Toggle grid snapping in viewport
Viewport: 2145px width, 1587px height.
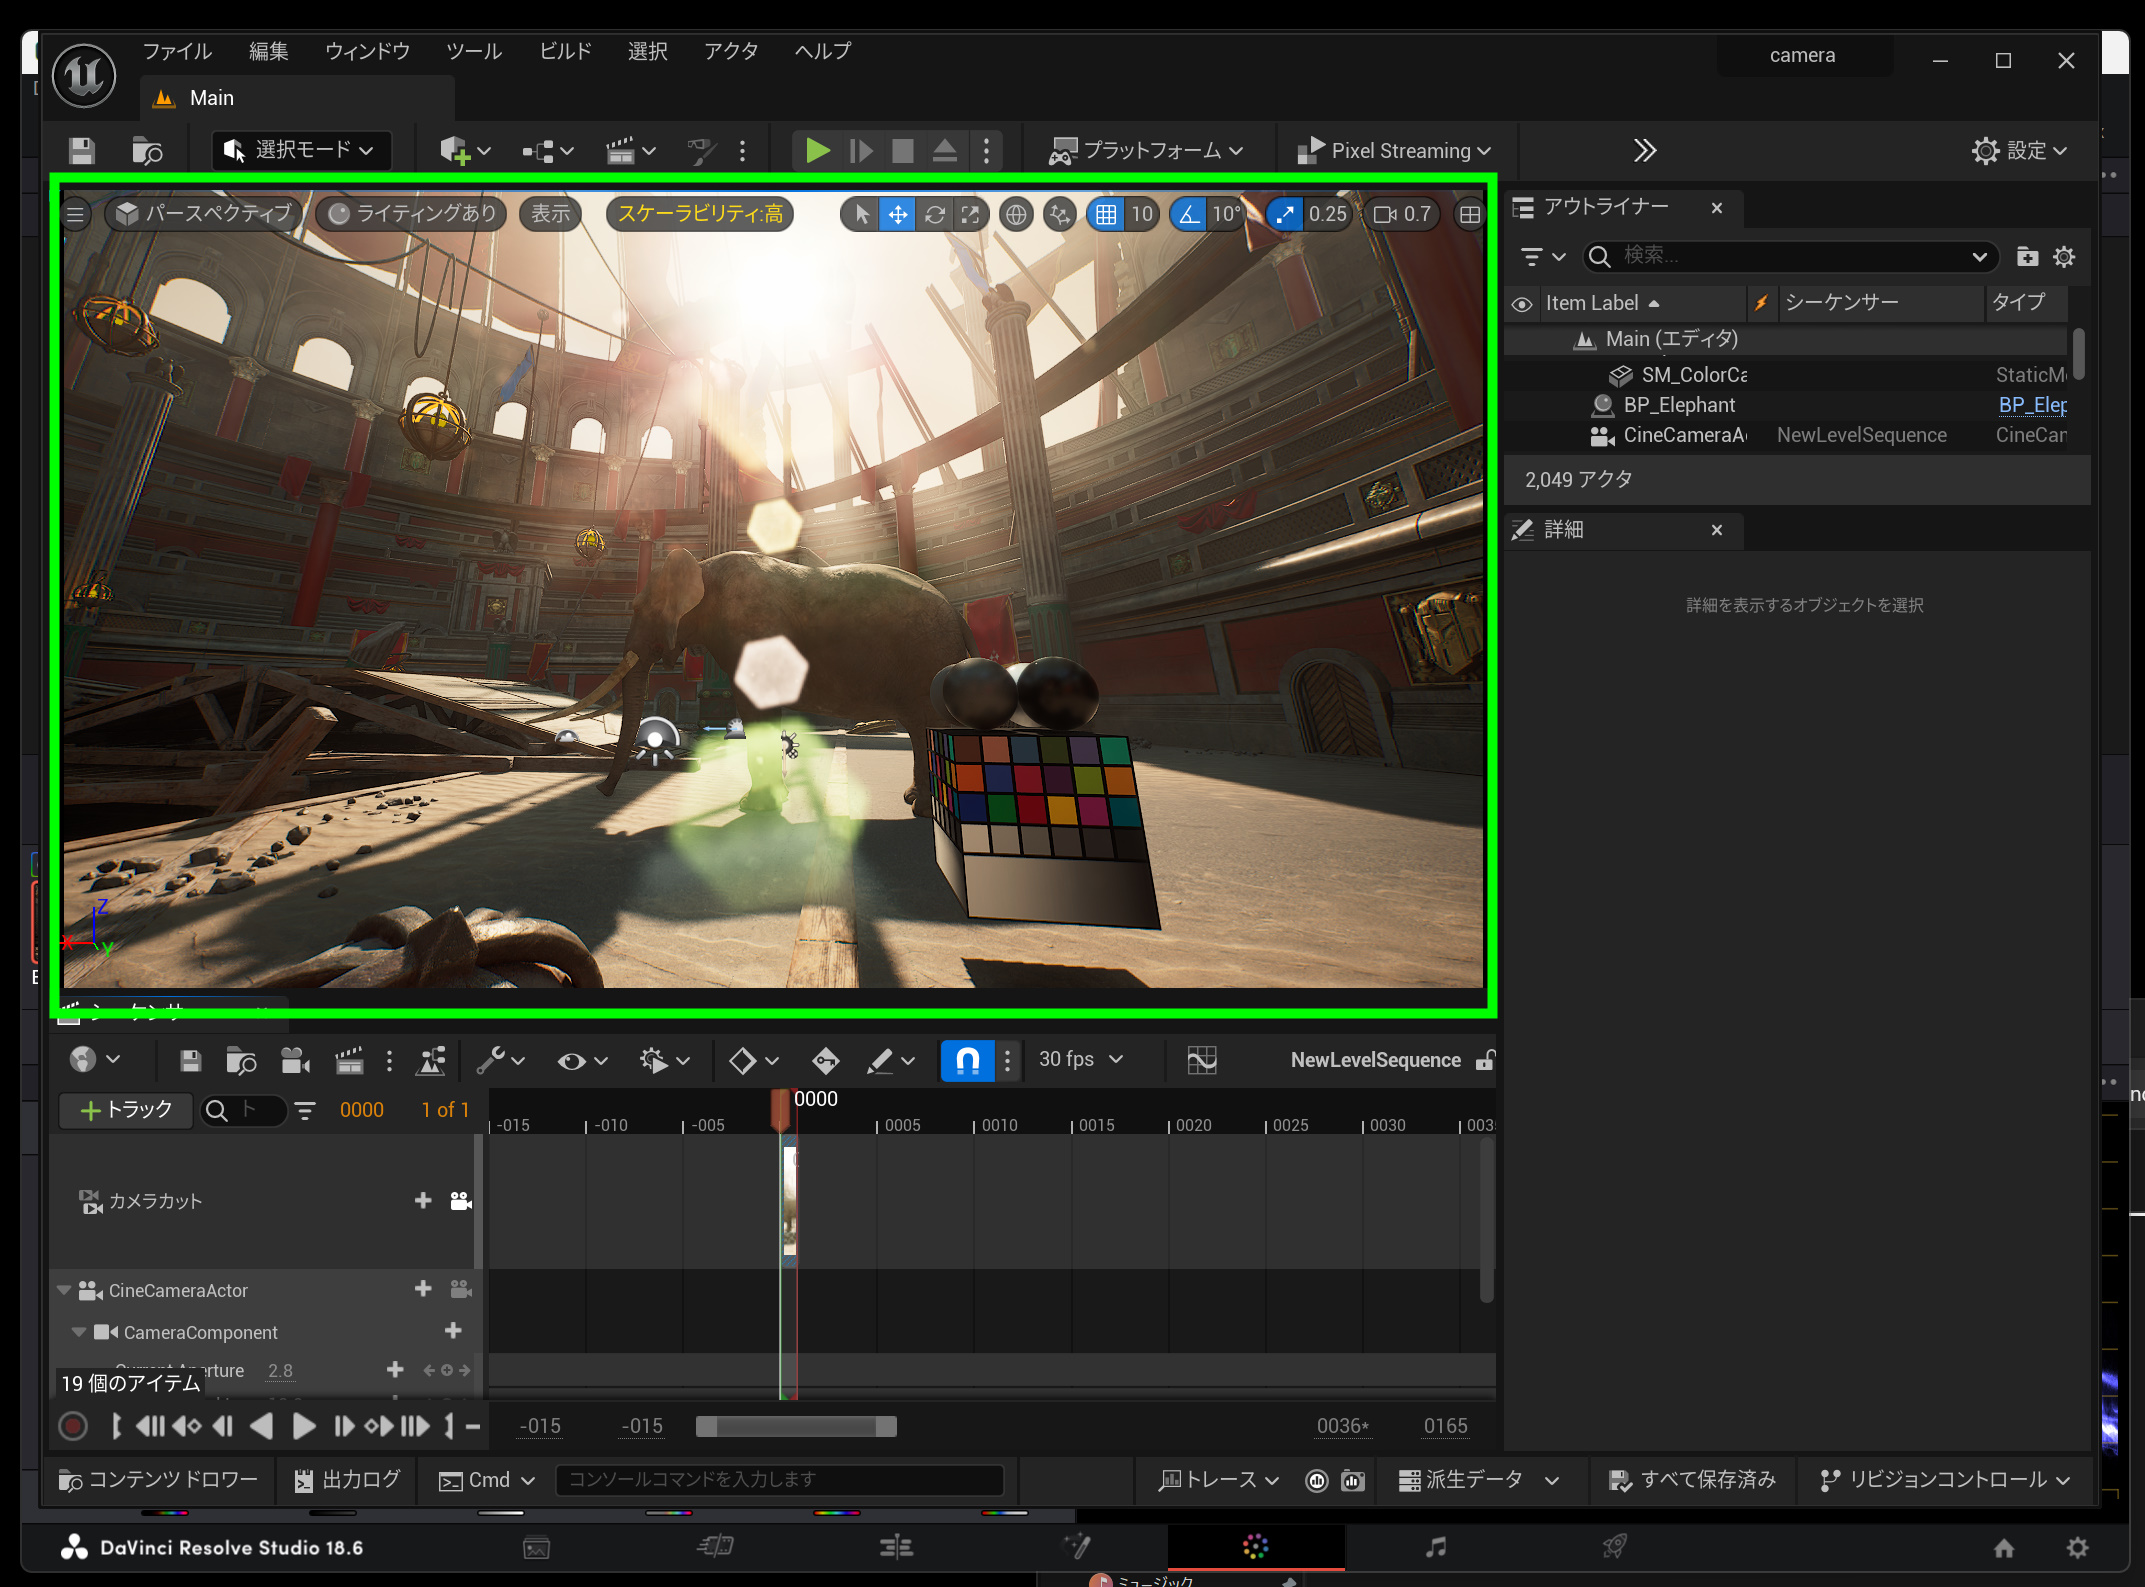pyautogui.click(x=1105, y=214)
